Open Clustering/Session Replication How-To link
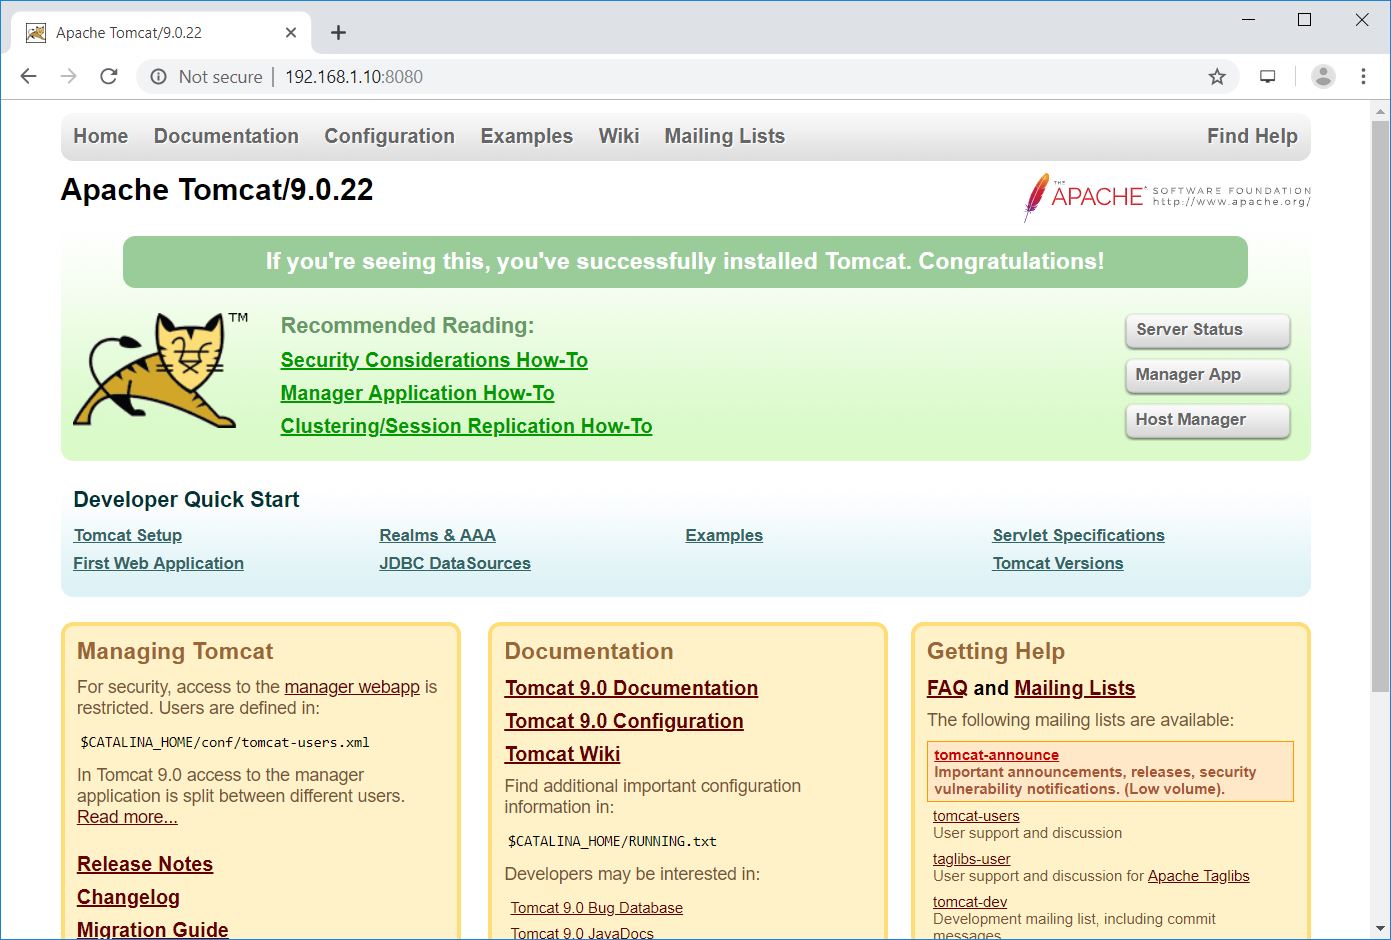 pos(466,426)
